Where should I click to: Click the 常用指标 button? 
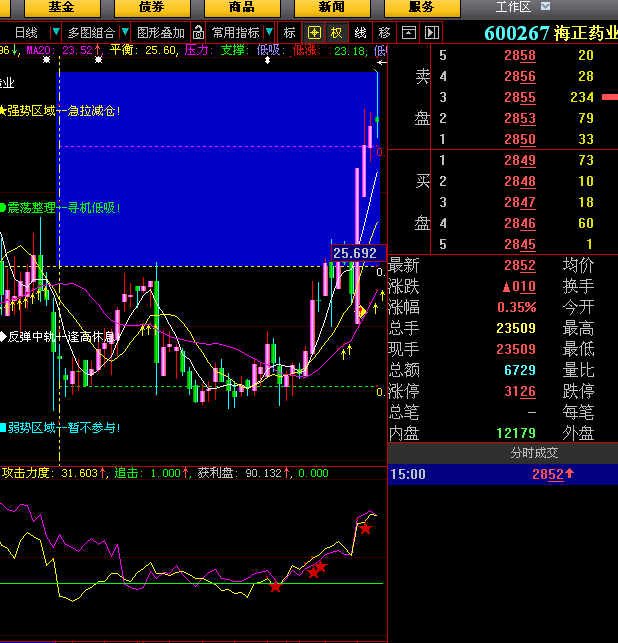pyautogui.click(x=235, y=32)
